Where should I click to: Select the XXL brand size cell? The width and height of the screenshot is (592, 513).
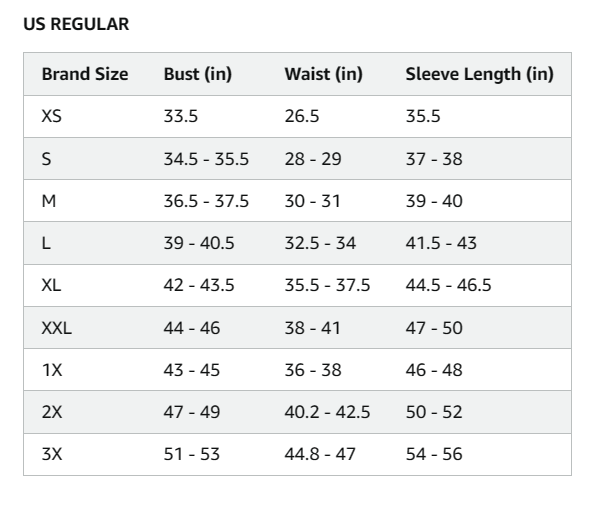[56, 328]
